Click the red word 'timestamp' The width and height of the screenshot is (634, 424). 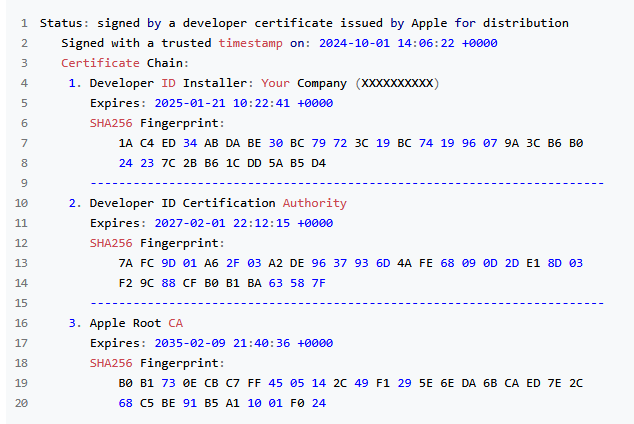(250, 43)
